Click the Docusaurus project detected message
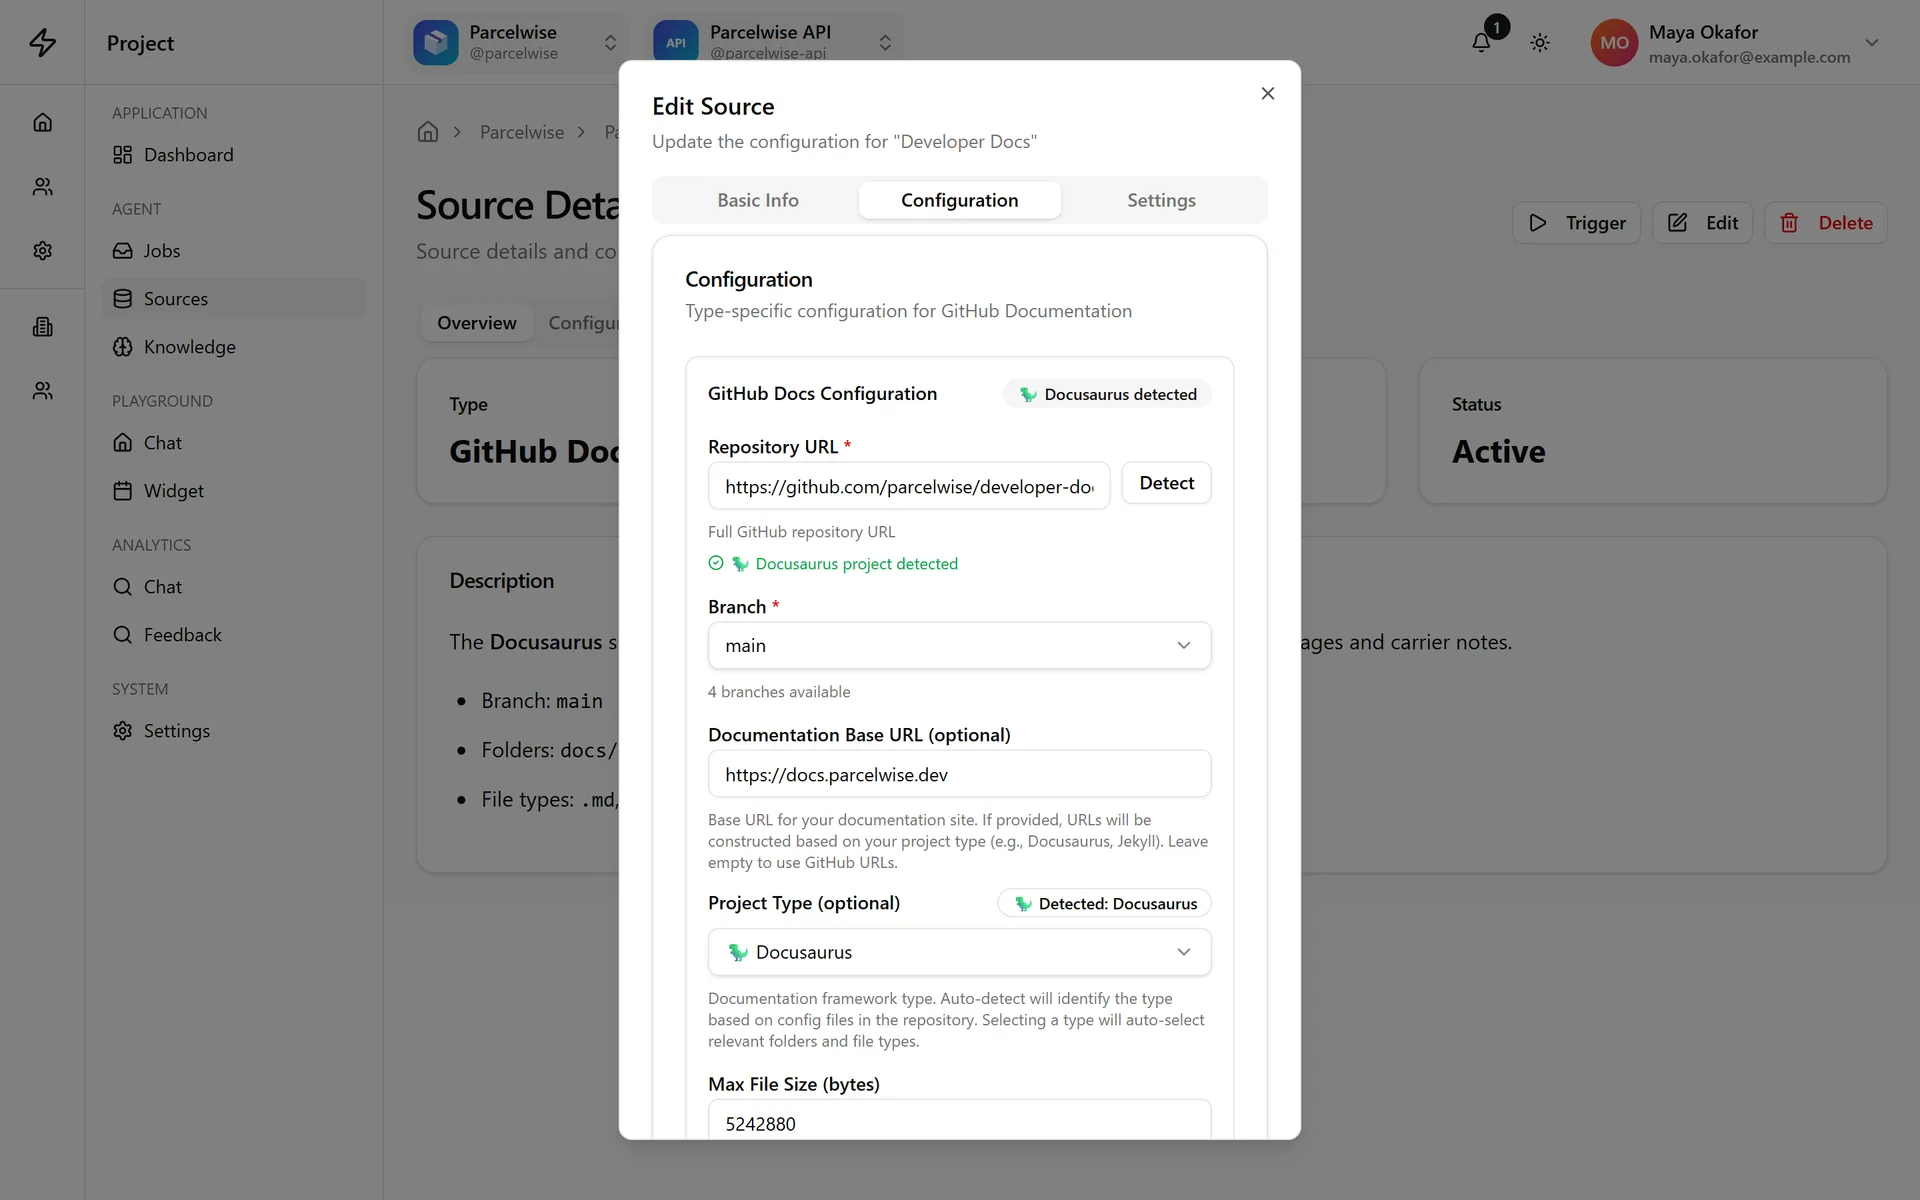 point(833,564)
